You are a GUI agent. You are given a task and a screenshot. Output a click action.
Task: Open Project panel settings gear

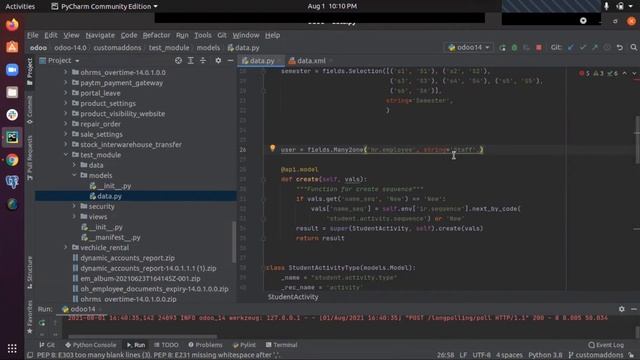point(218,60)
